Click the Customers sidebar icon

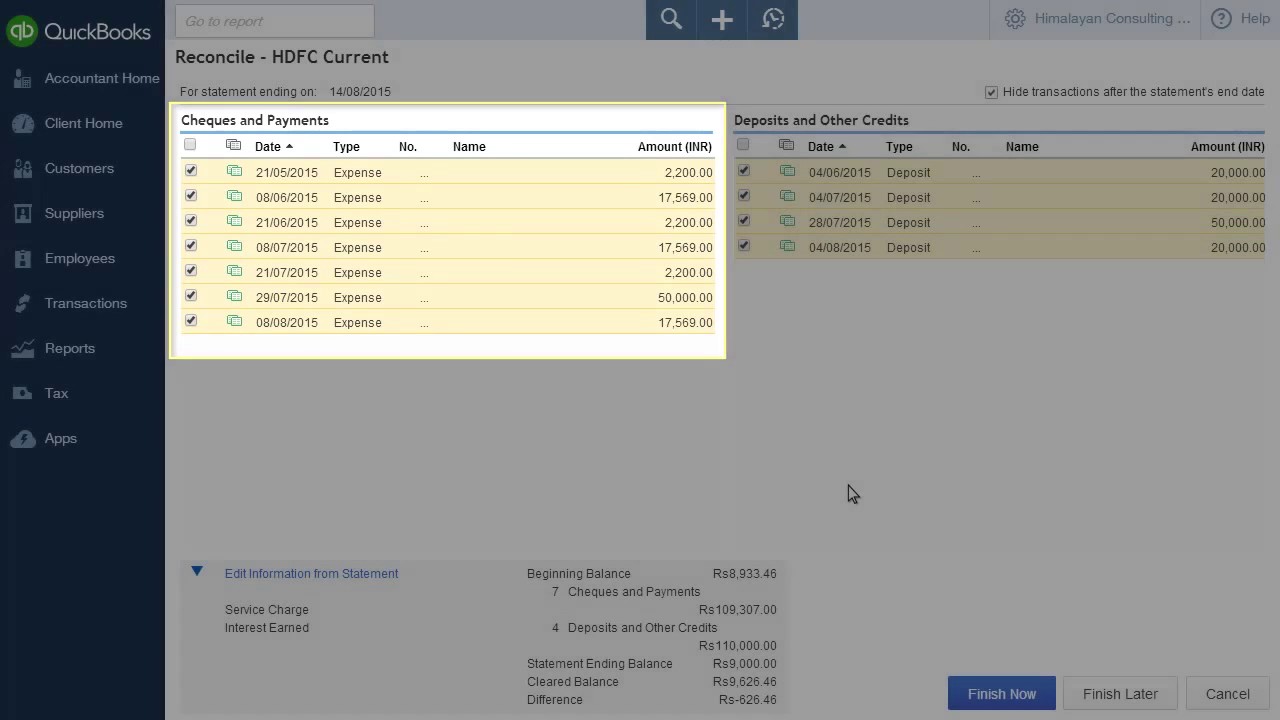click(x=23, y=169)
